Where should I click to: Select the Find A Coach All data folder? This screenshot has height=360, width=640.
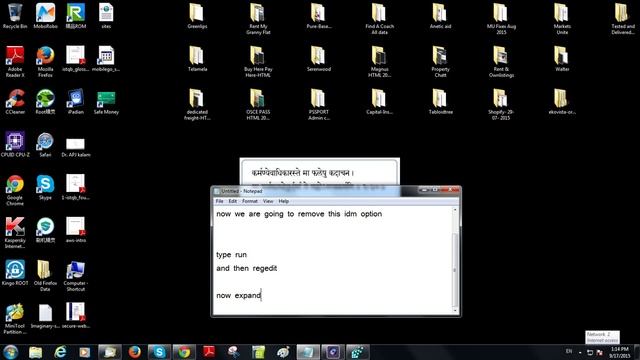click(x=380, y=19)
